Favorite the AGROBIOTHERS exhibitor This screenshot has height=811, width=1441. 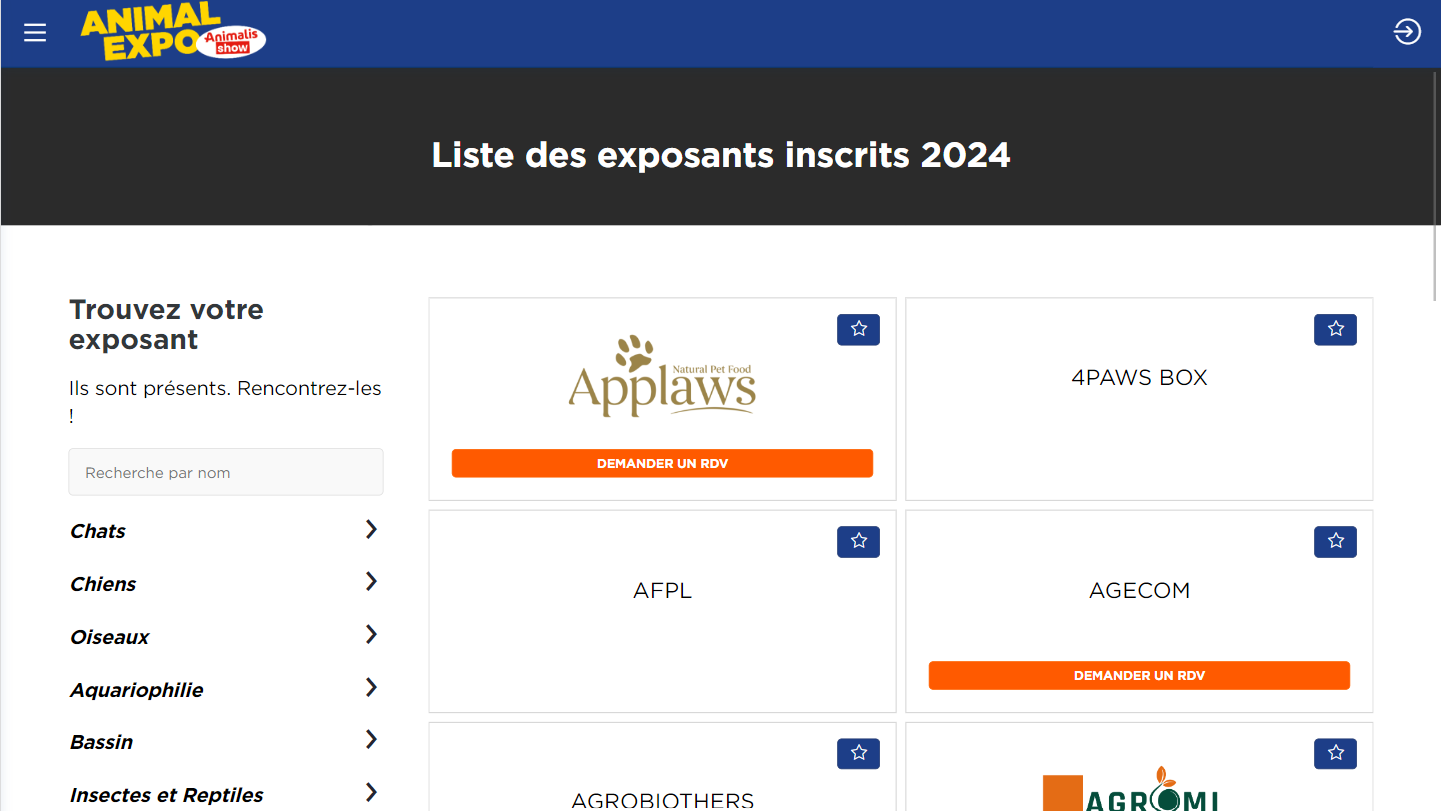858,753
